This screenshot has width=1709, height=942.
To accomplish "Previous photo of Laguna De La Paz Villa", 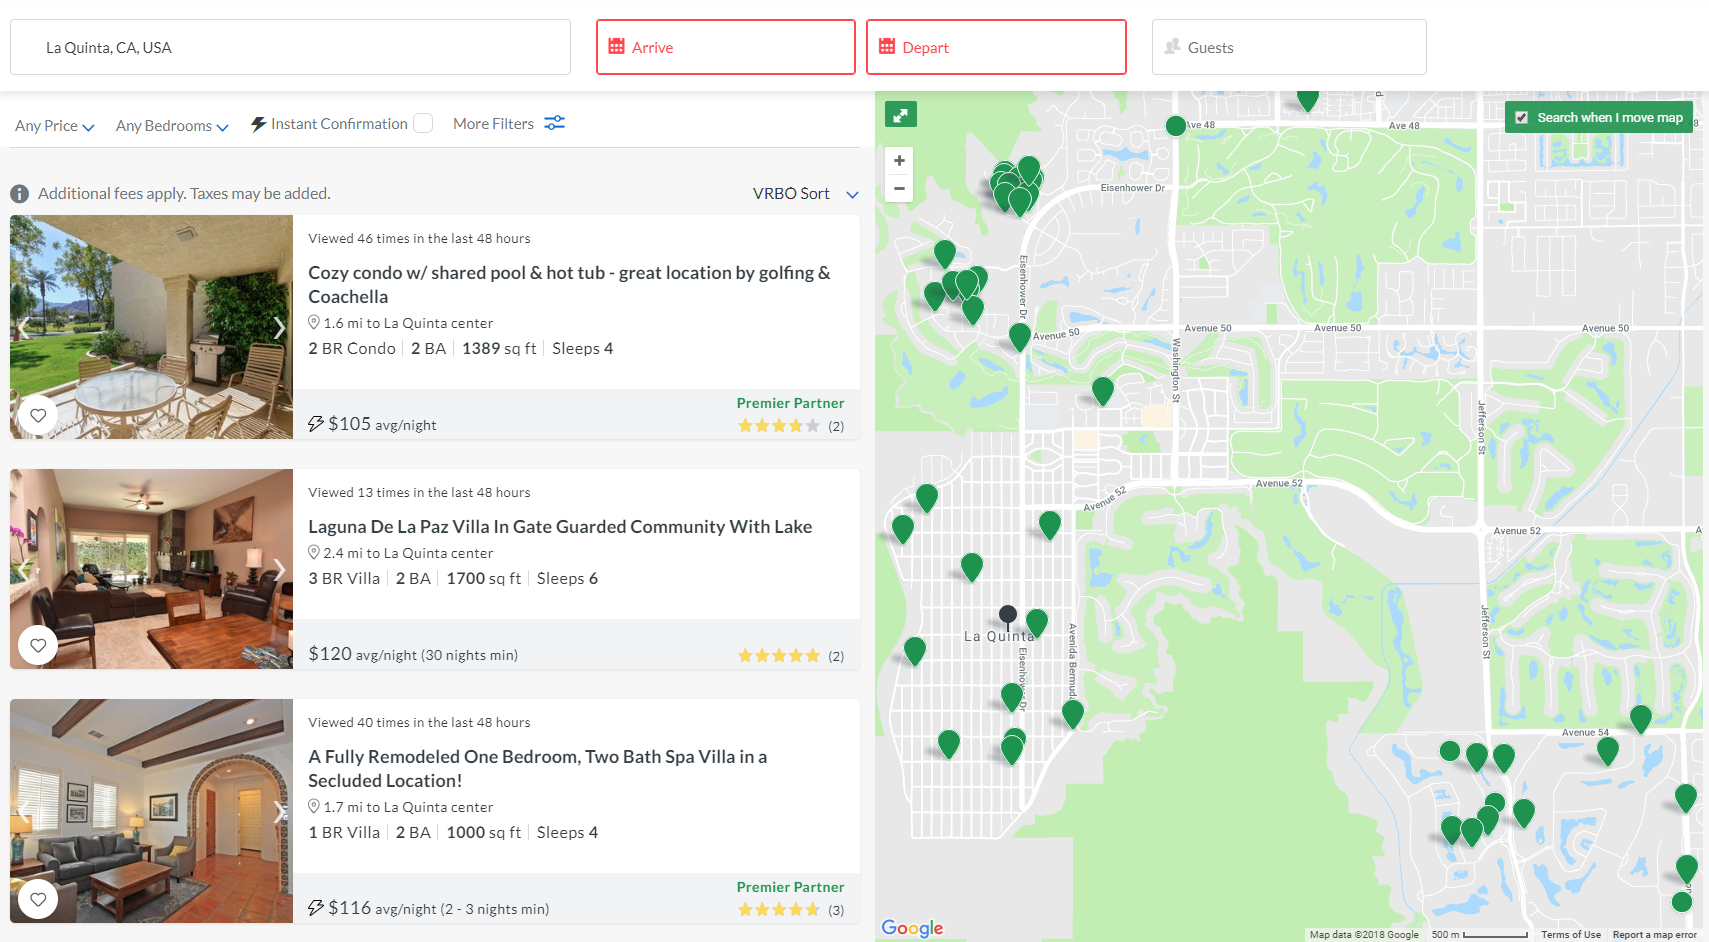I will [x=24, y=569].
